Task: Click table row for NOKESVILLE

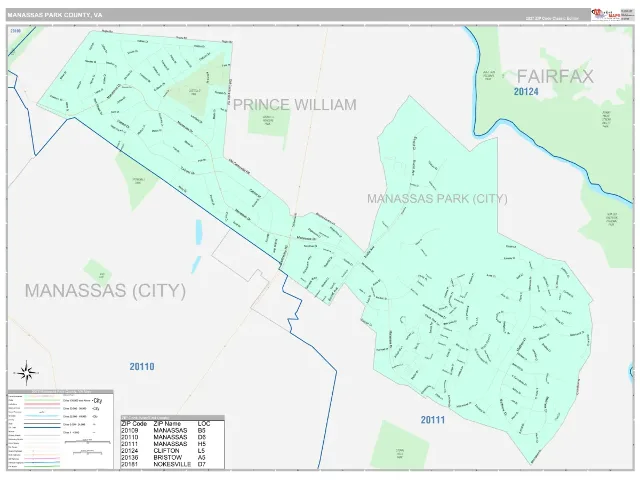Action: (172, 464)
